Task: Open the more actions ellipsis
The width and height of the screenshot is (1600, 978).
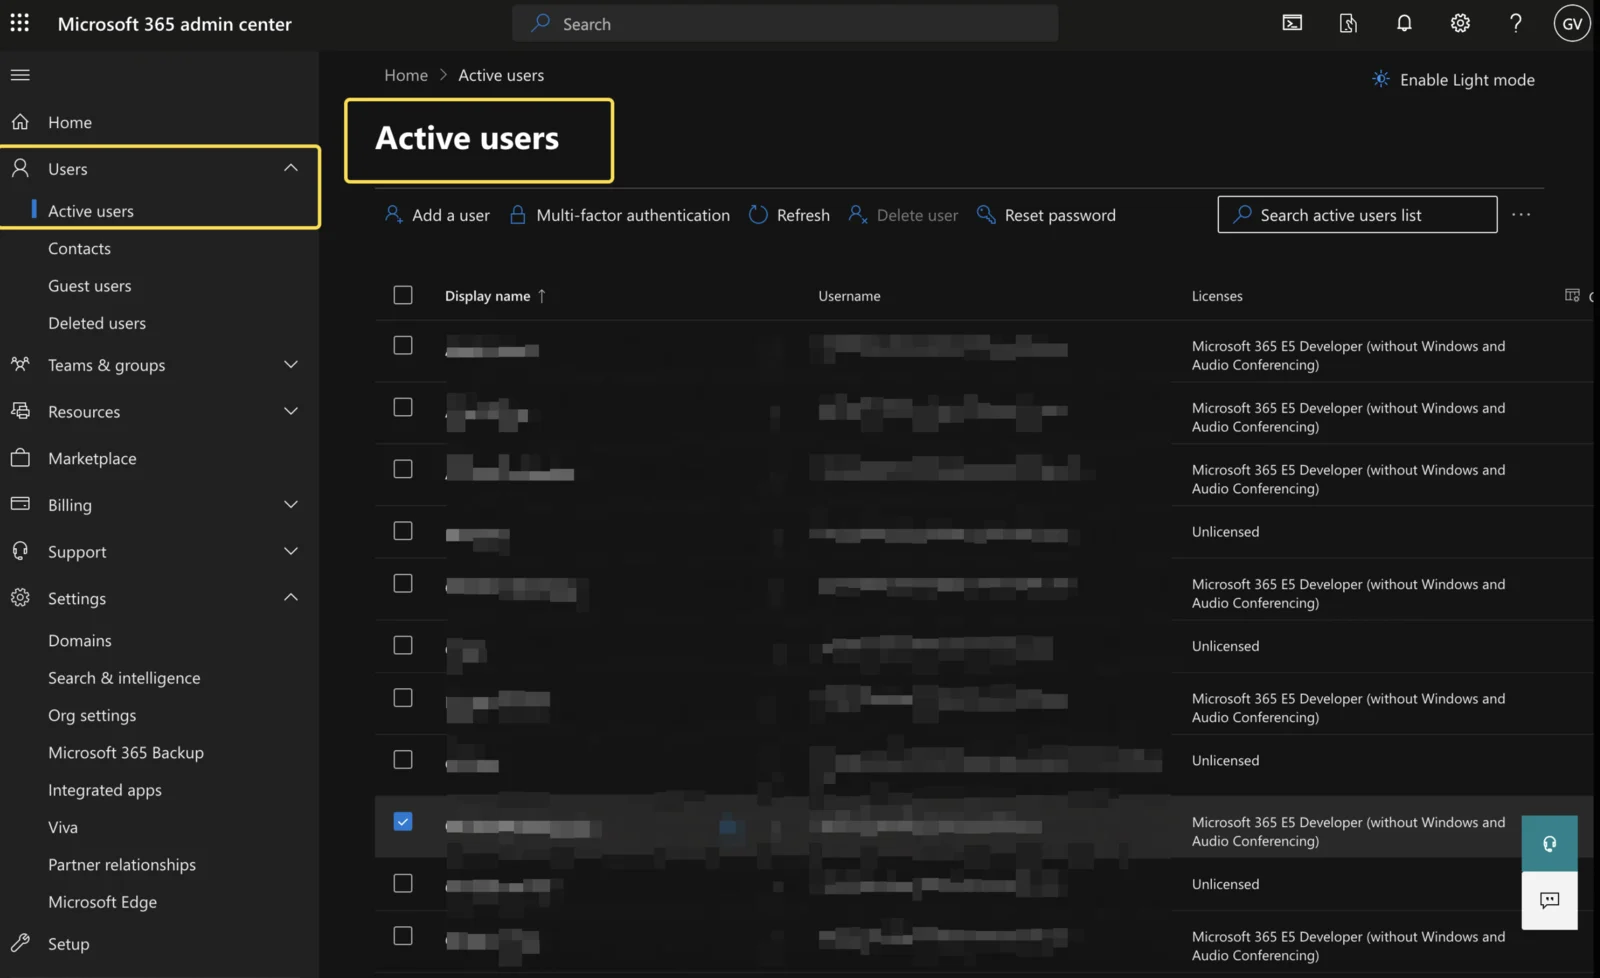Action: [x=1521, y=215]
